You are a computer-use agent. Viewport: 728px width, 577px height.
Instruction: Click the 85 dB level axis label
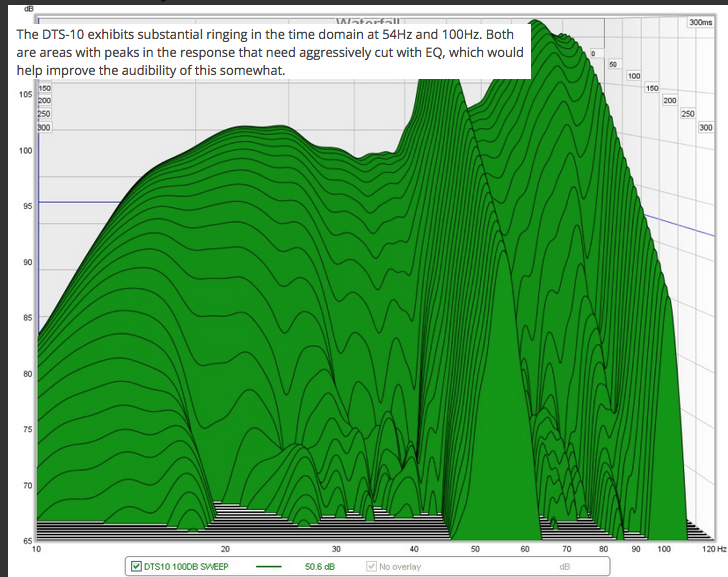[27, 318]
